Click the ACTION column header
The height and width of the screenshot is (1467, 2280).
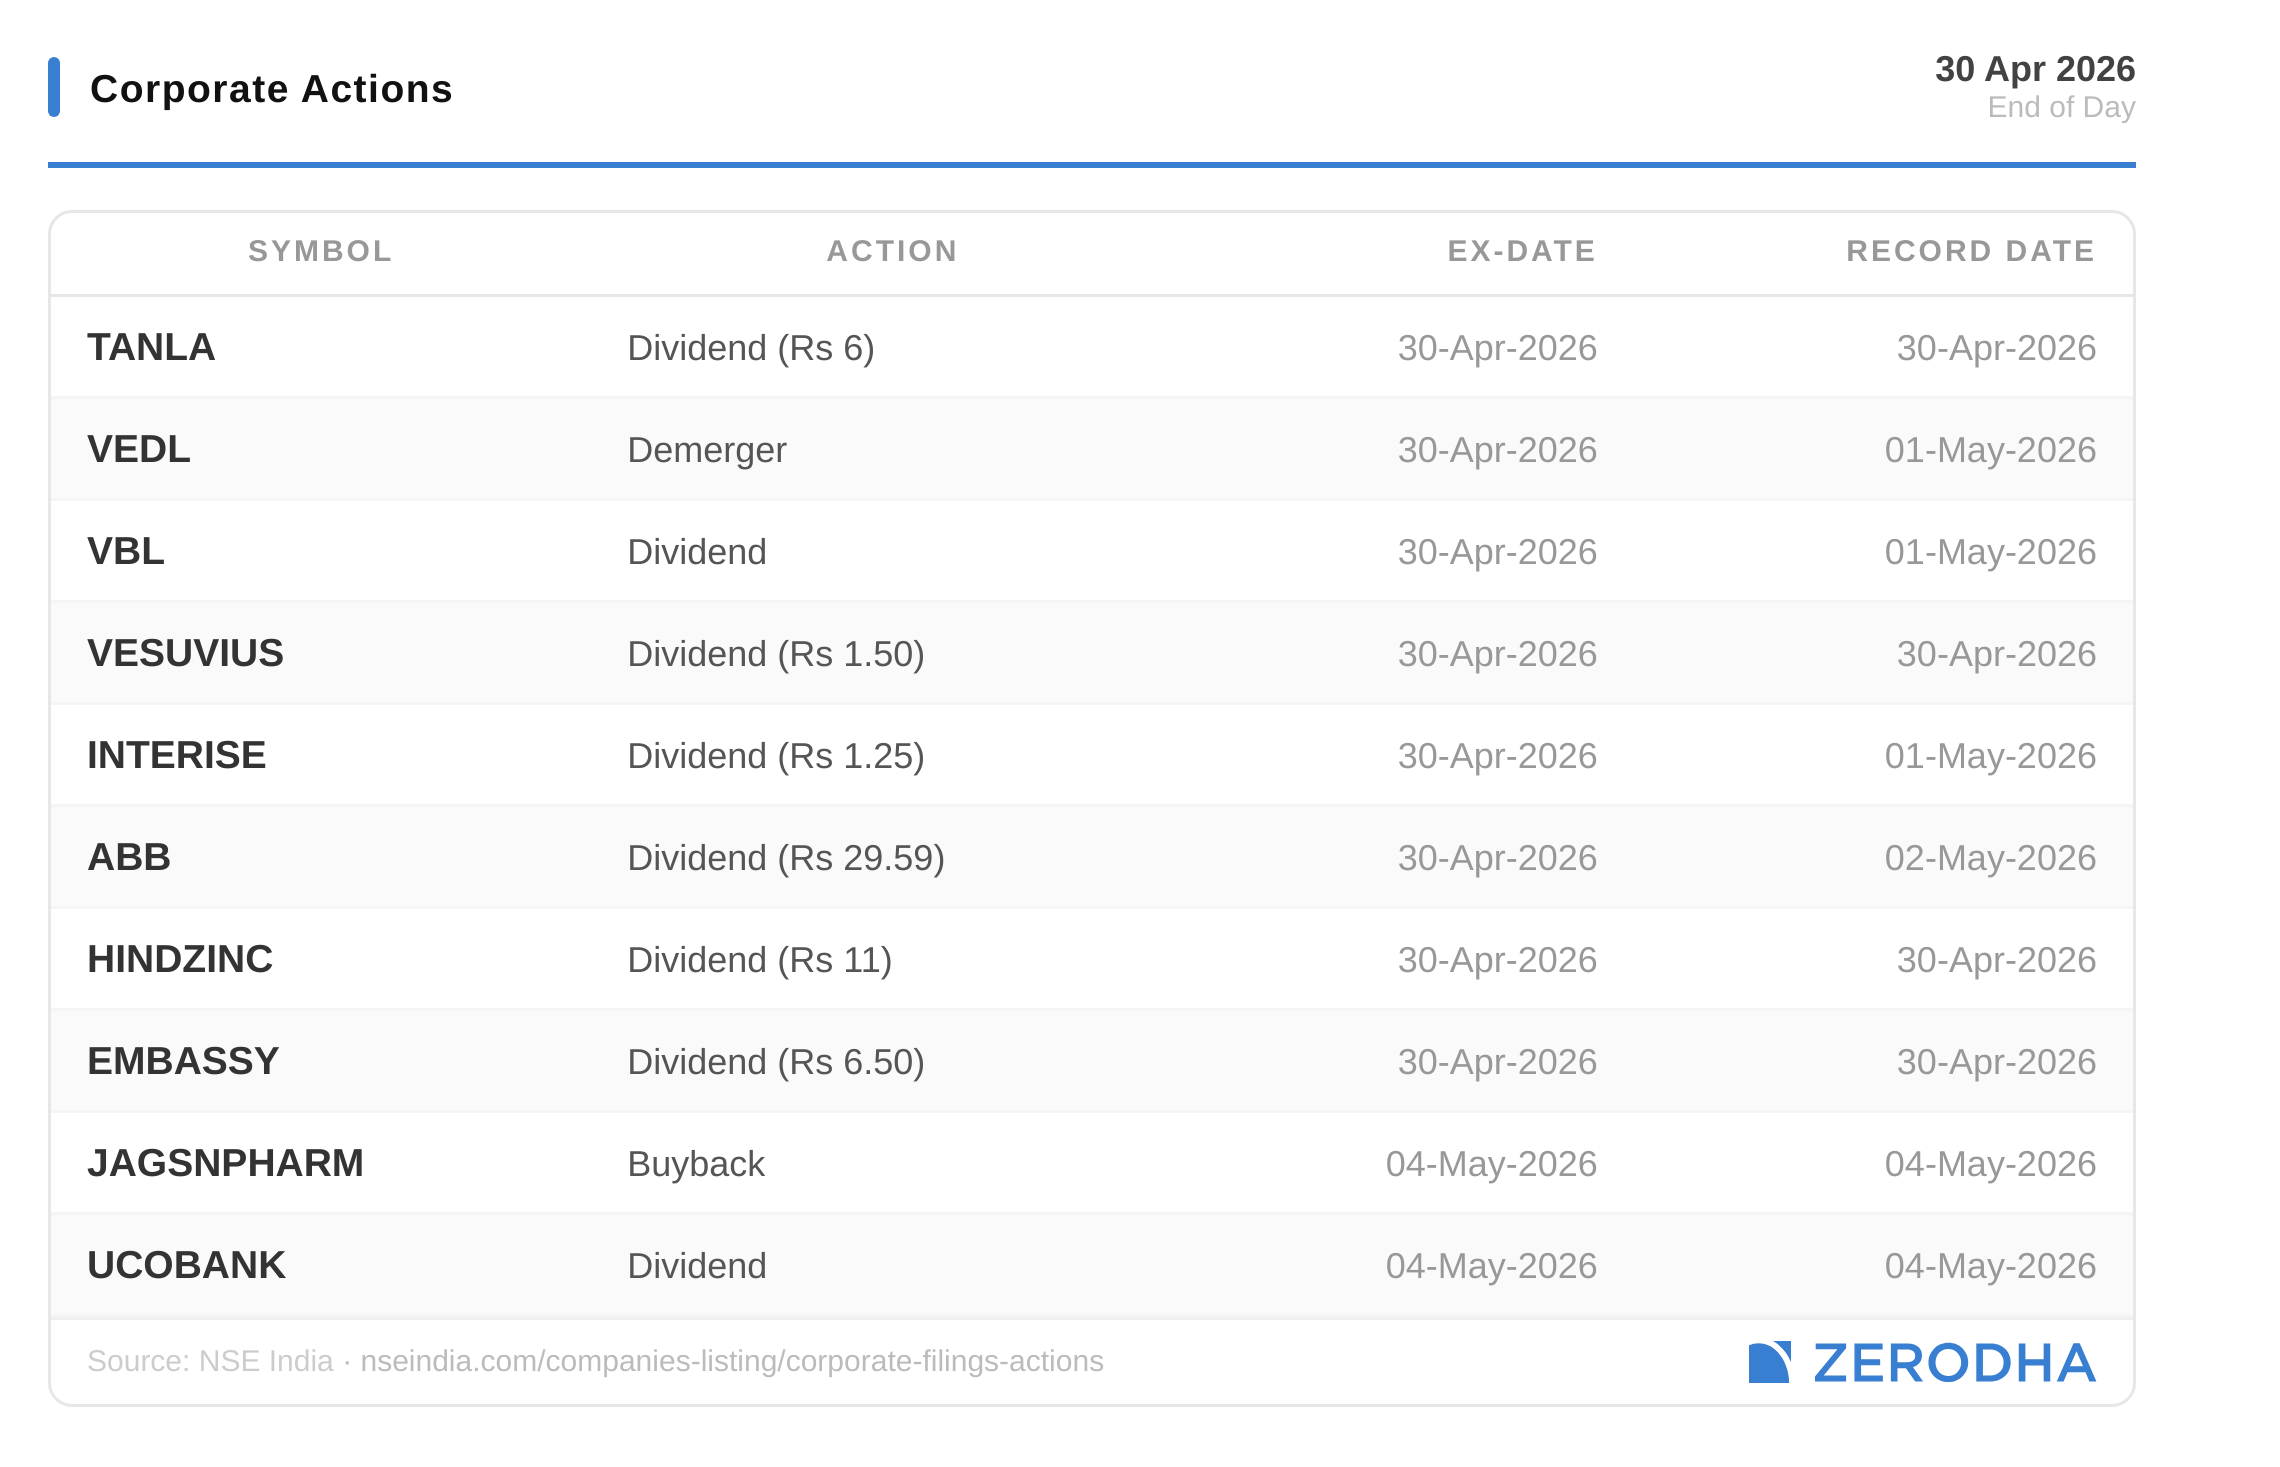[892, 251]
